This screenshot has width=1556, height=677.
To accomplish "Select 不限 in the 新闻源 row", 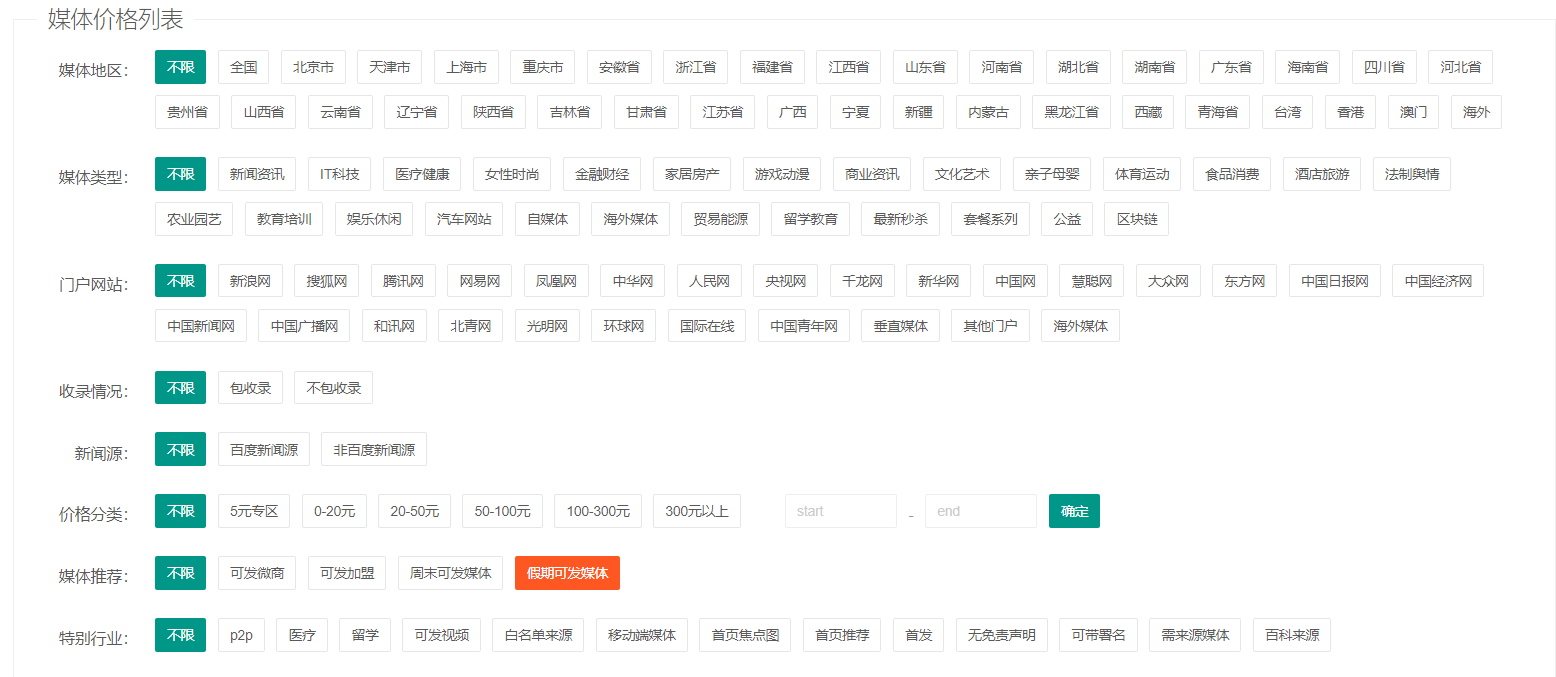I will pyautogui.click(x=180, y=450).
